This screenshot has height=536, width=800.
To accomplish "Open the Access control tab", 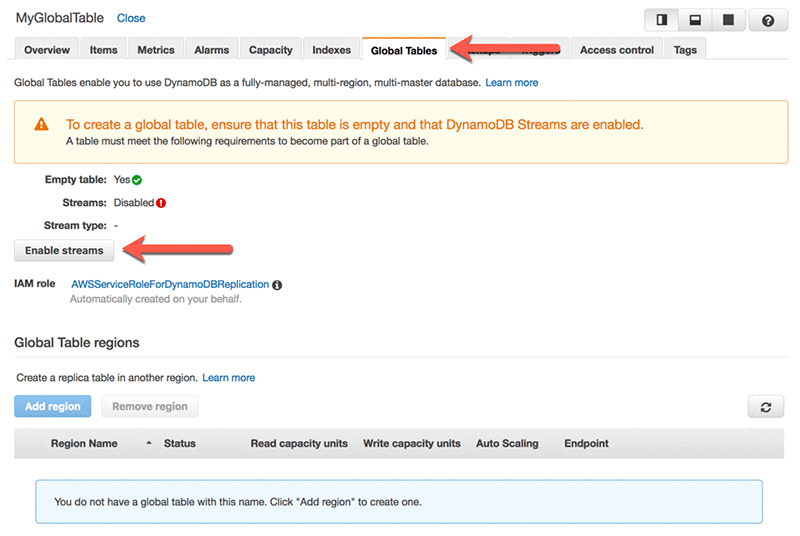I will [x=617, y=50].
